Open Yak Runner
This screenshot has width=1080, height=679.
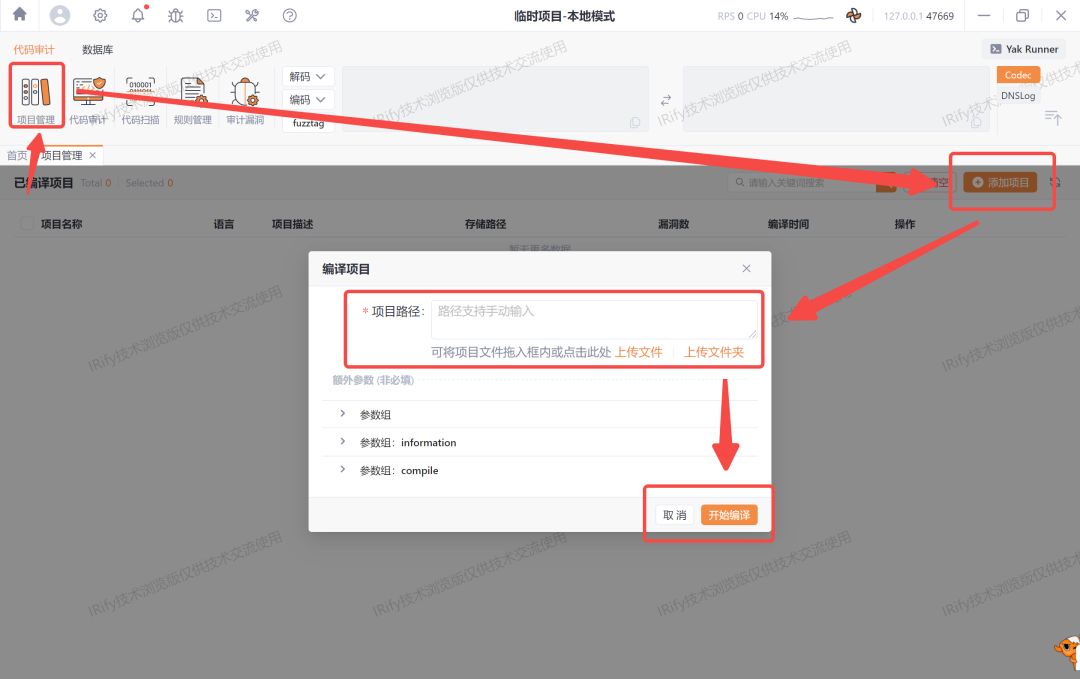(x=1024, y=49)
